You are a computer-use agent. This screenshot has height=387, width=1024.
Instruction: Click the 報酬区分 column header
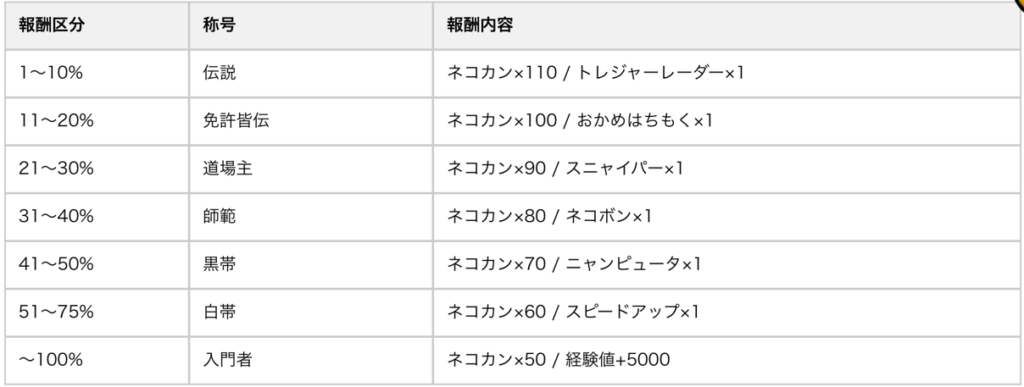click(97, 25)
